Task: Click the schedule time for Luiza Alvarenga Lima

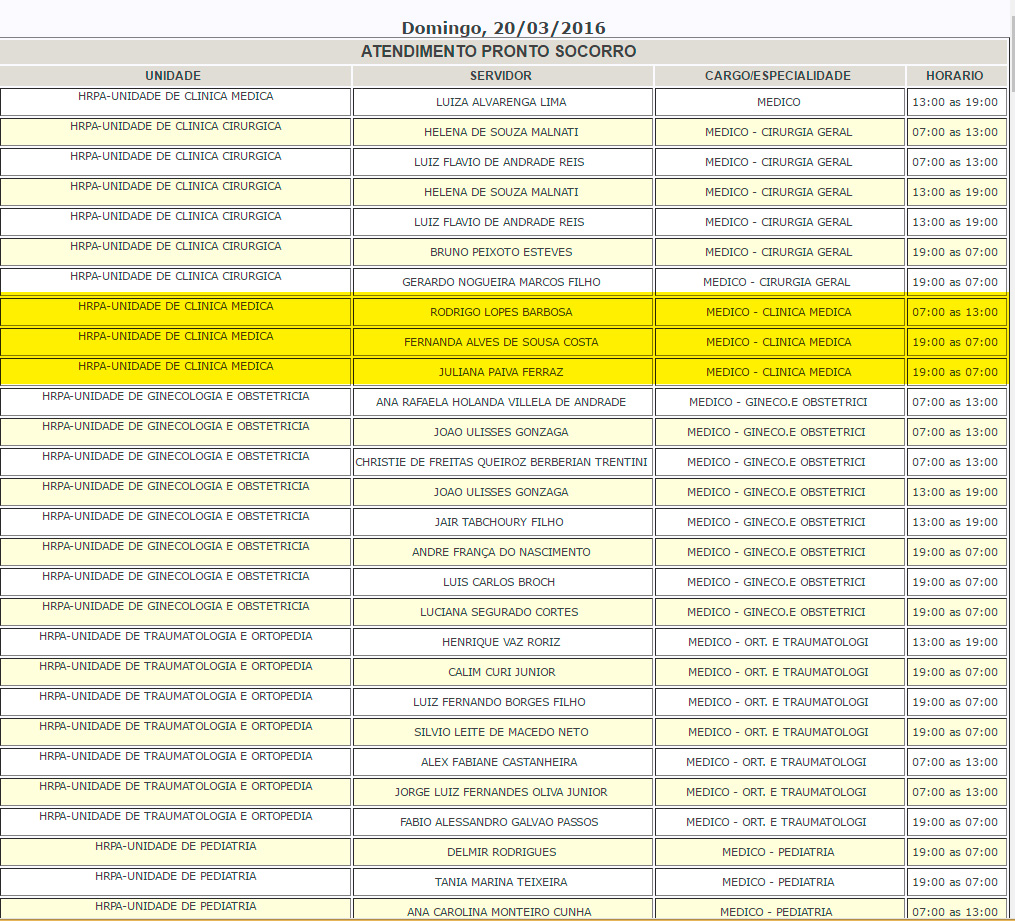Action: pyautogui.click(x=954, y=102)
